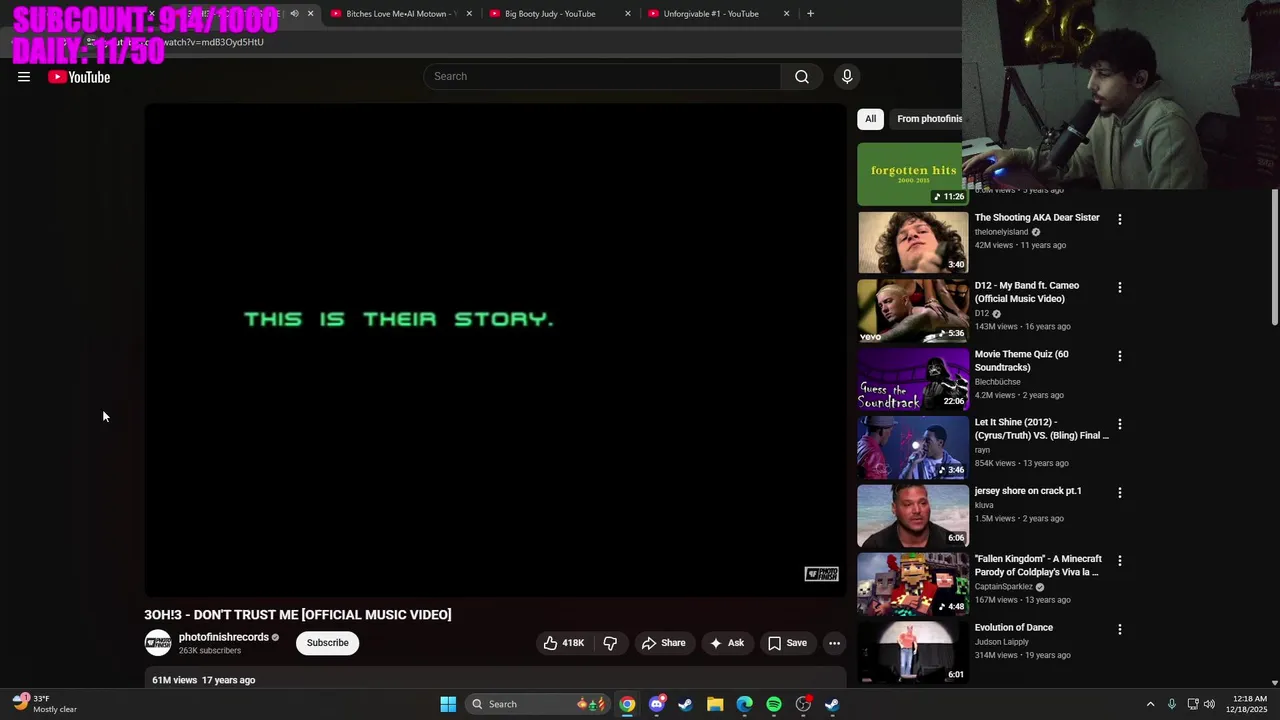Open The Shooting AKA Dear Sister thumbnail
Viewport: 1280px width, 720px height.
click(913, 242)
